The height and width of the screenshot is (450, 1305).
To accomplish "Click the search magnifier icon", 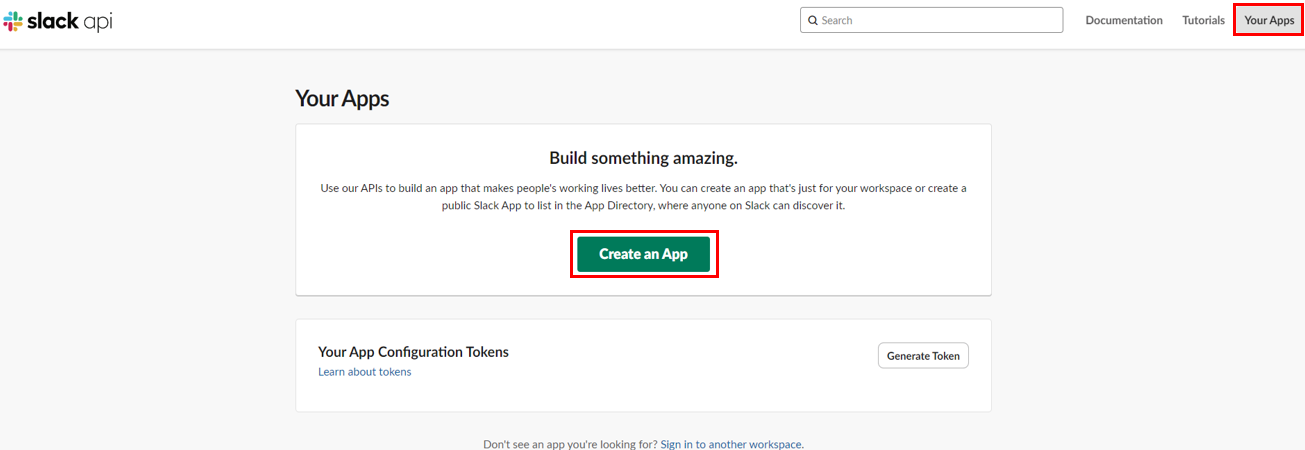I will [x=813, y=20].
